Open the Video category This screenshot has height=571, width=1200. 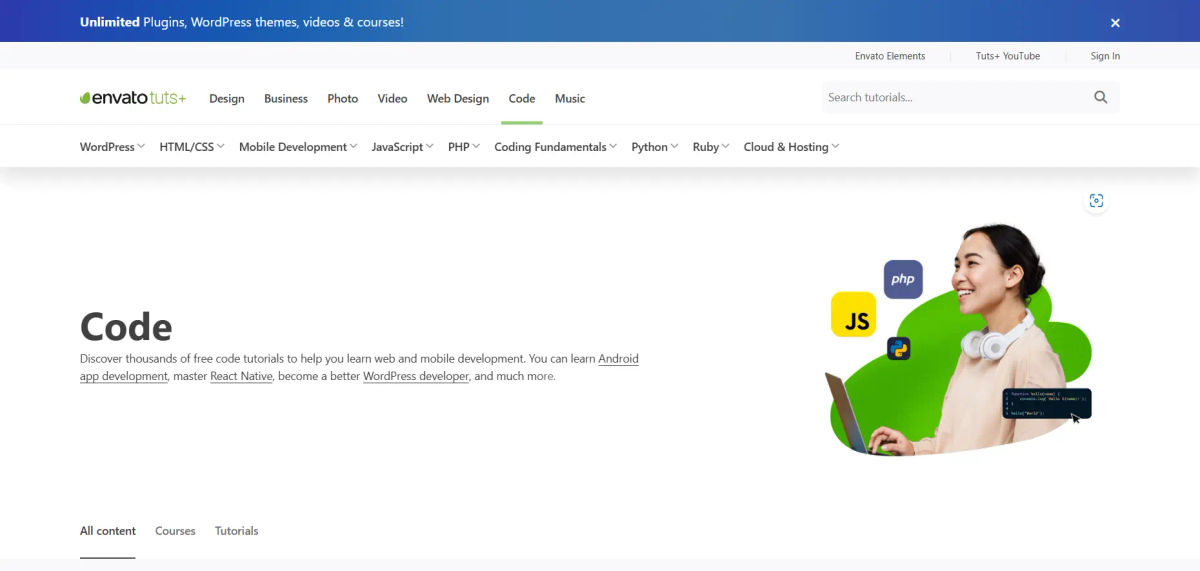point(392,98)
